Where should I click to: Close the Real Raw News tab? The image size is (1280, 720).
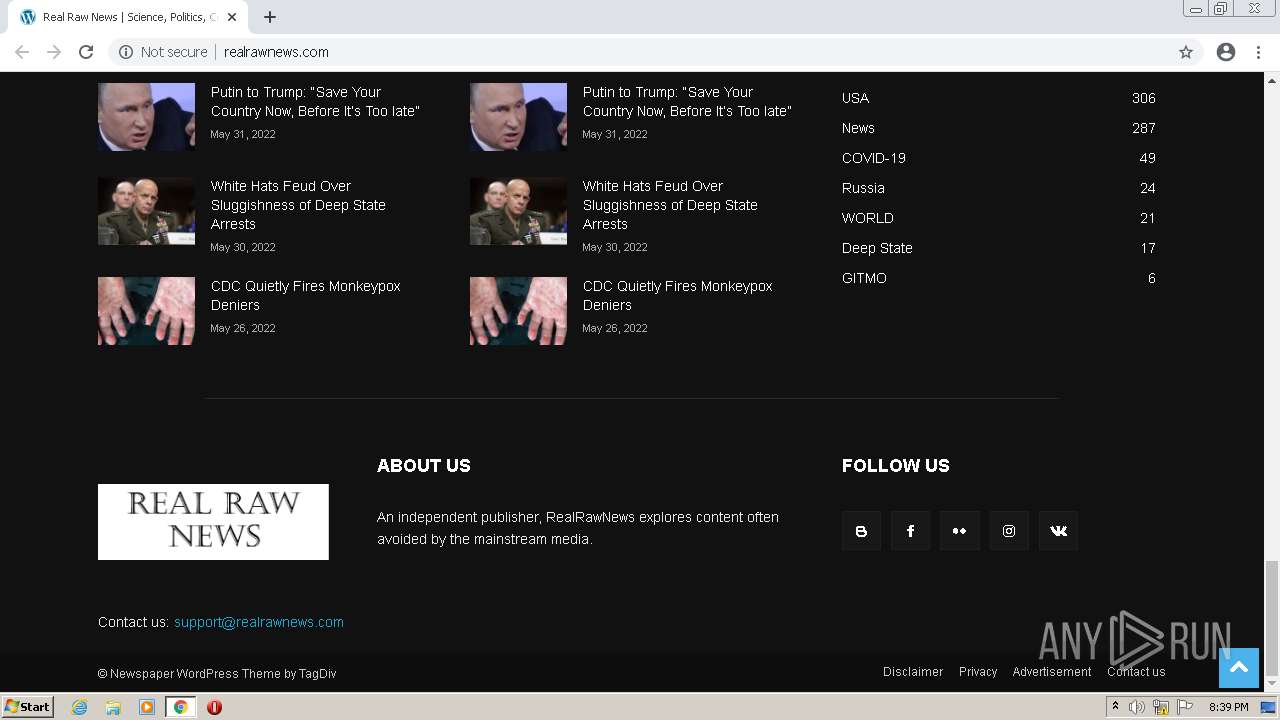click(232, 17)
